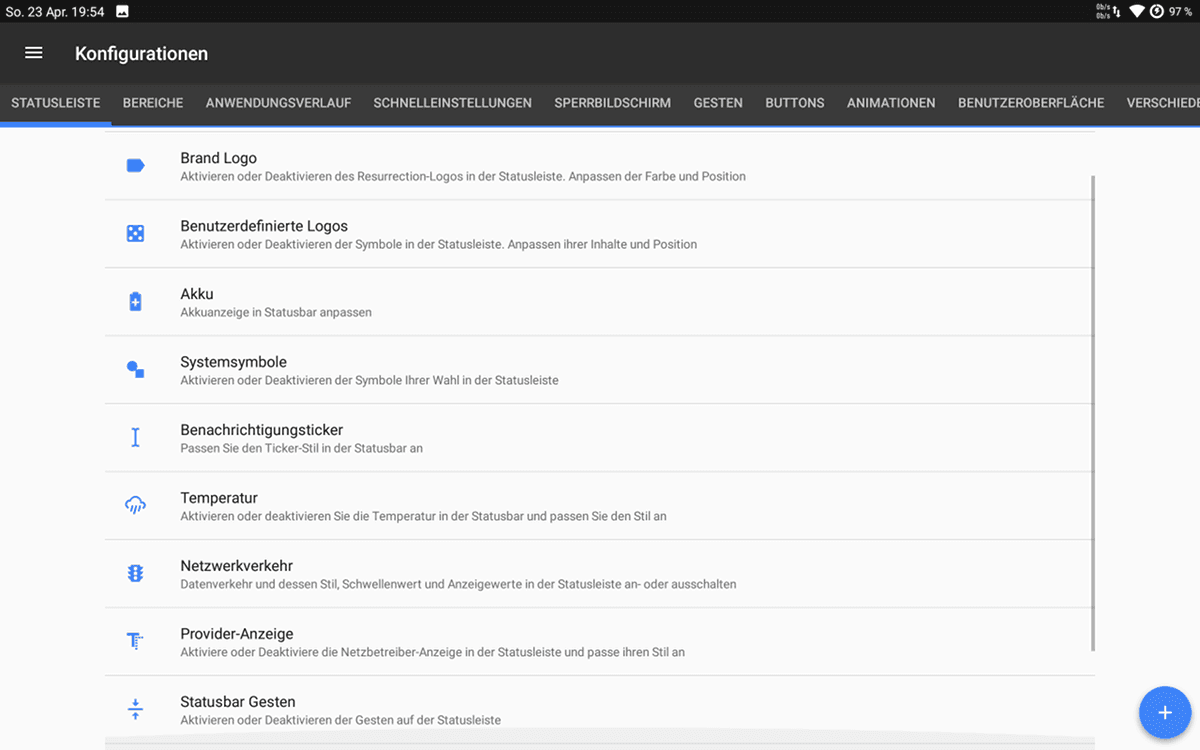
Task: Tap the battery indicator showing 97 %
Action: (x=1171, y=11)
